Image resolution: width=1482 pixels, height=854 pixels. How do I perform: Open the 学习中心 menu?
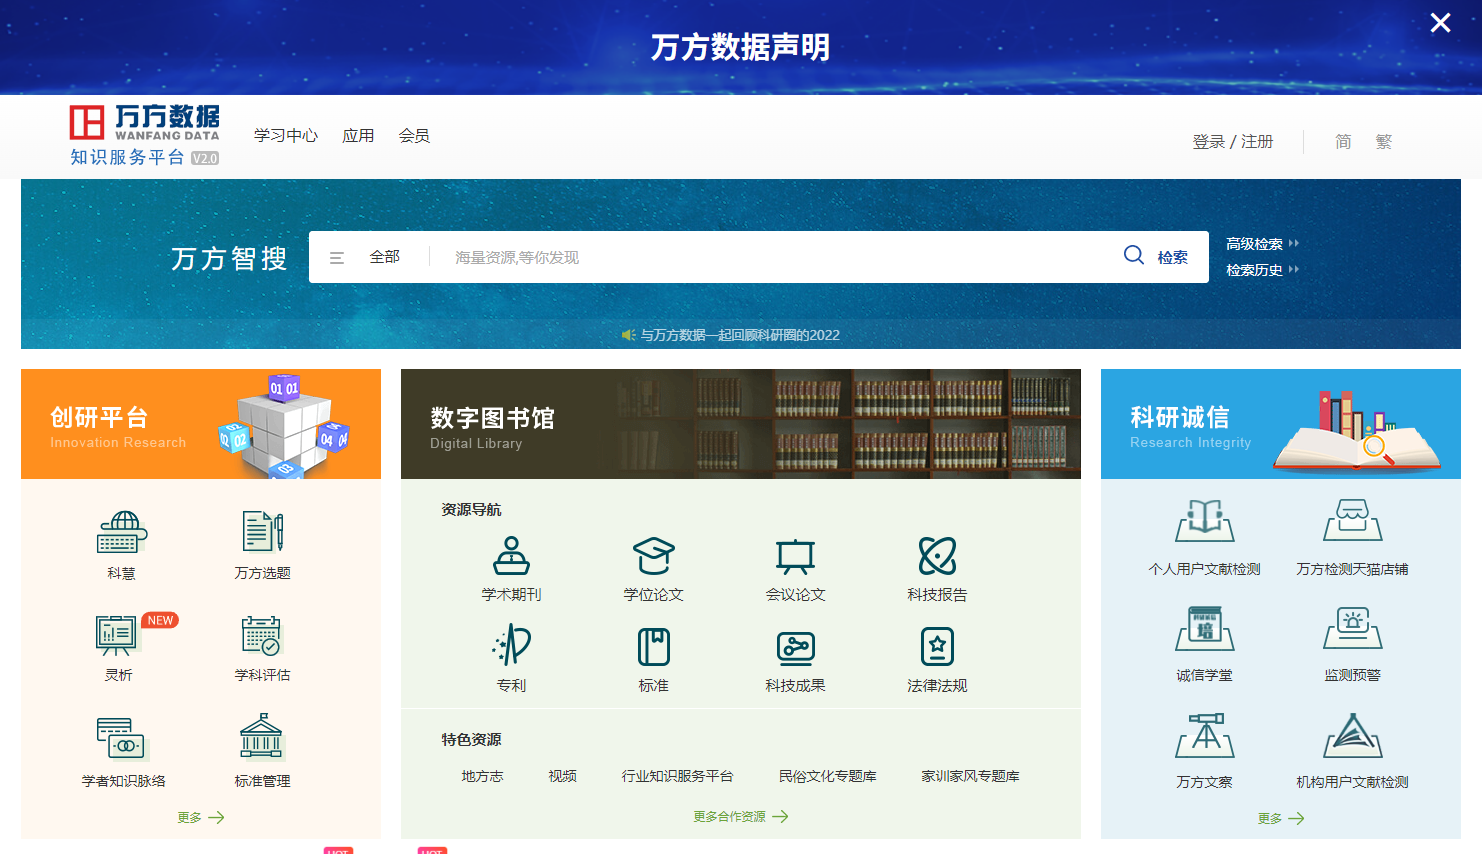pos(286,135)
